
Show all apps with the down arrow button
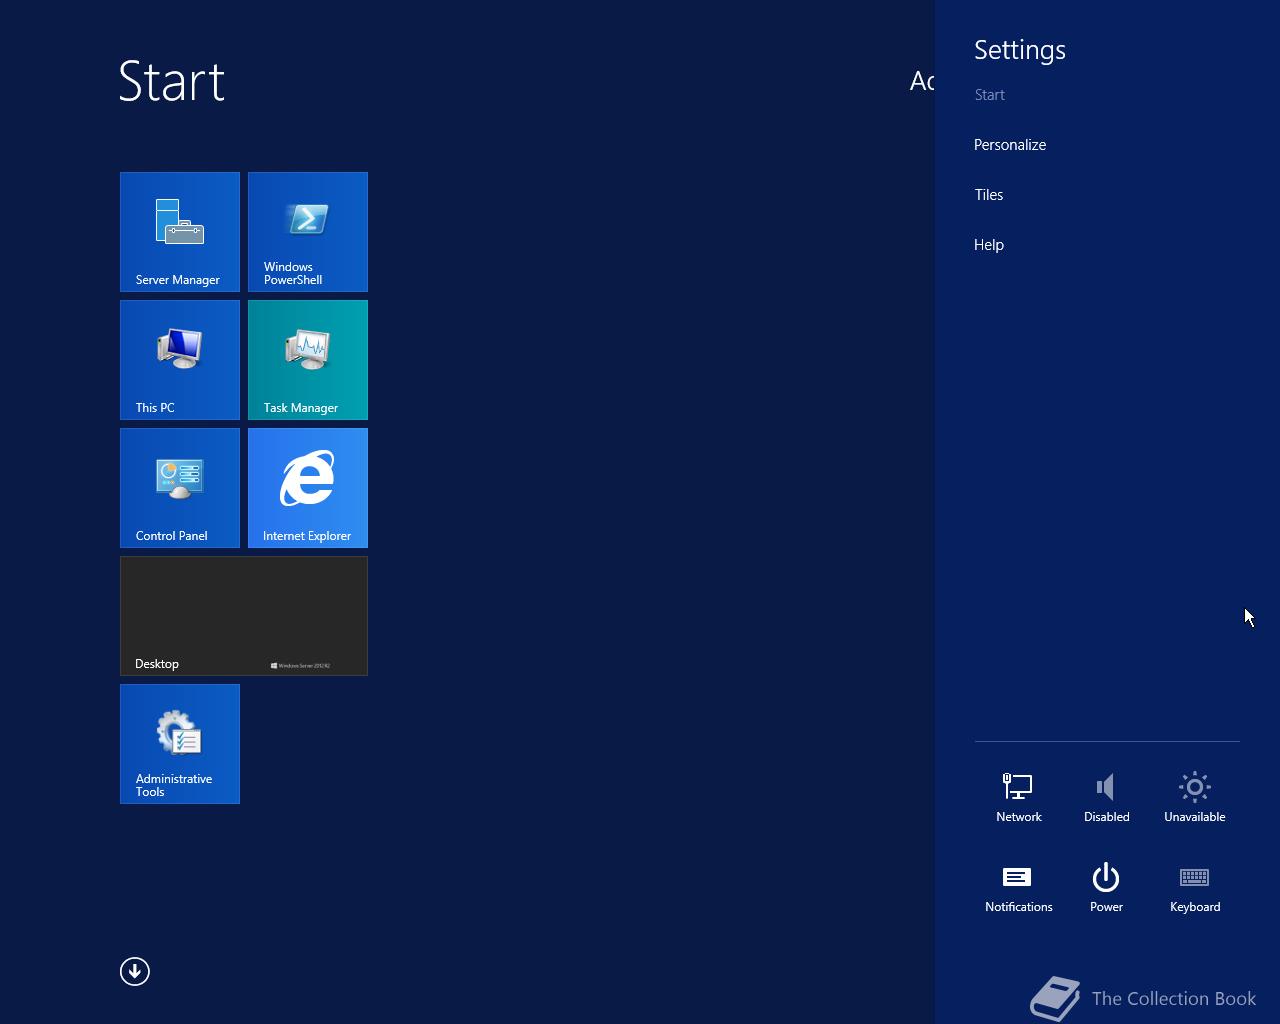click(x=135, y=971)
